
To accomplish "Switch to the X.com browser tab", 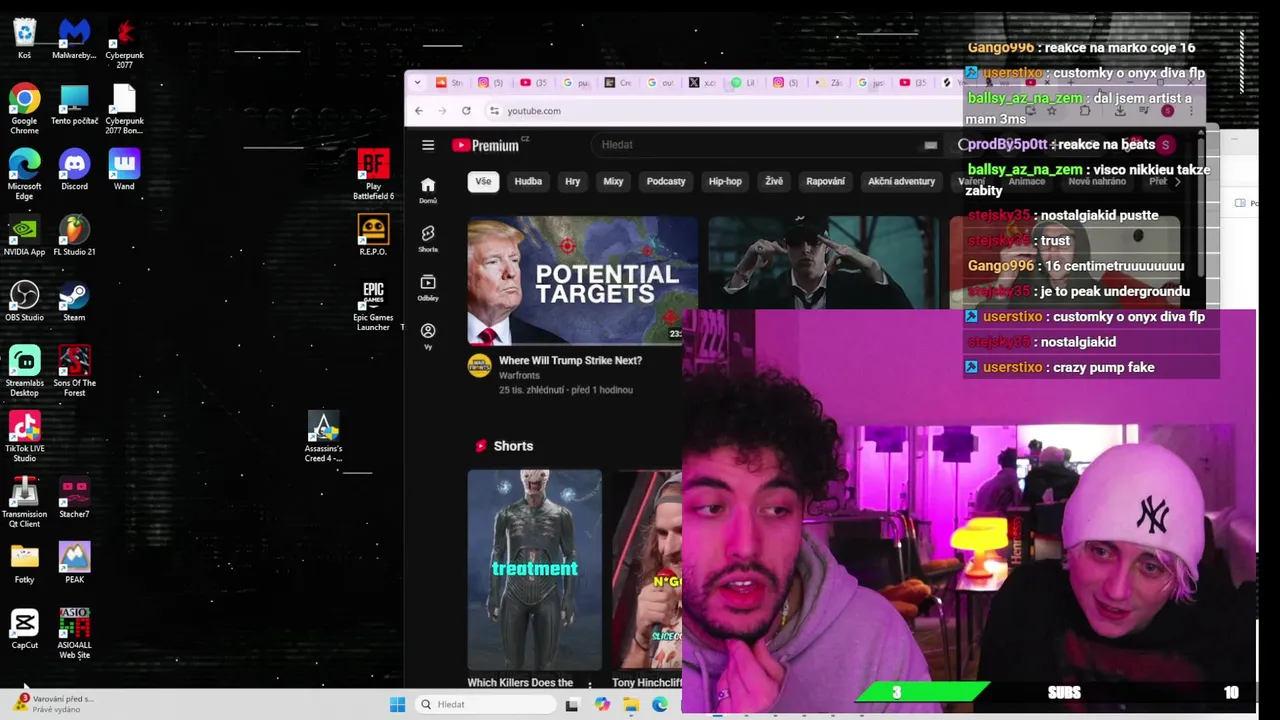I will click(x=702, y=83).
